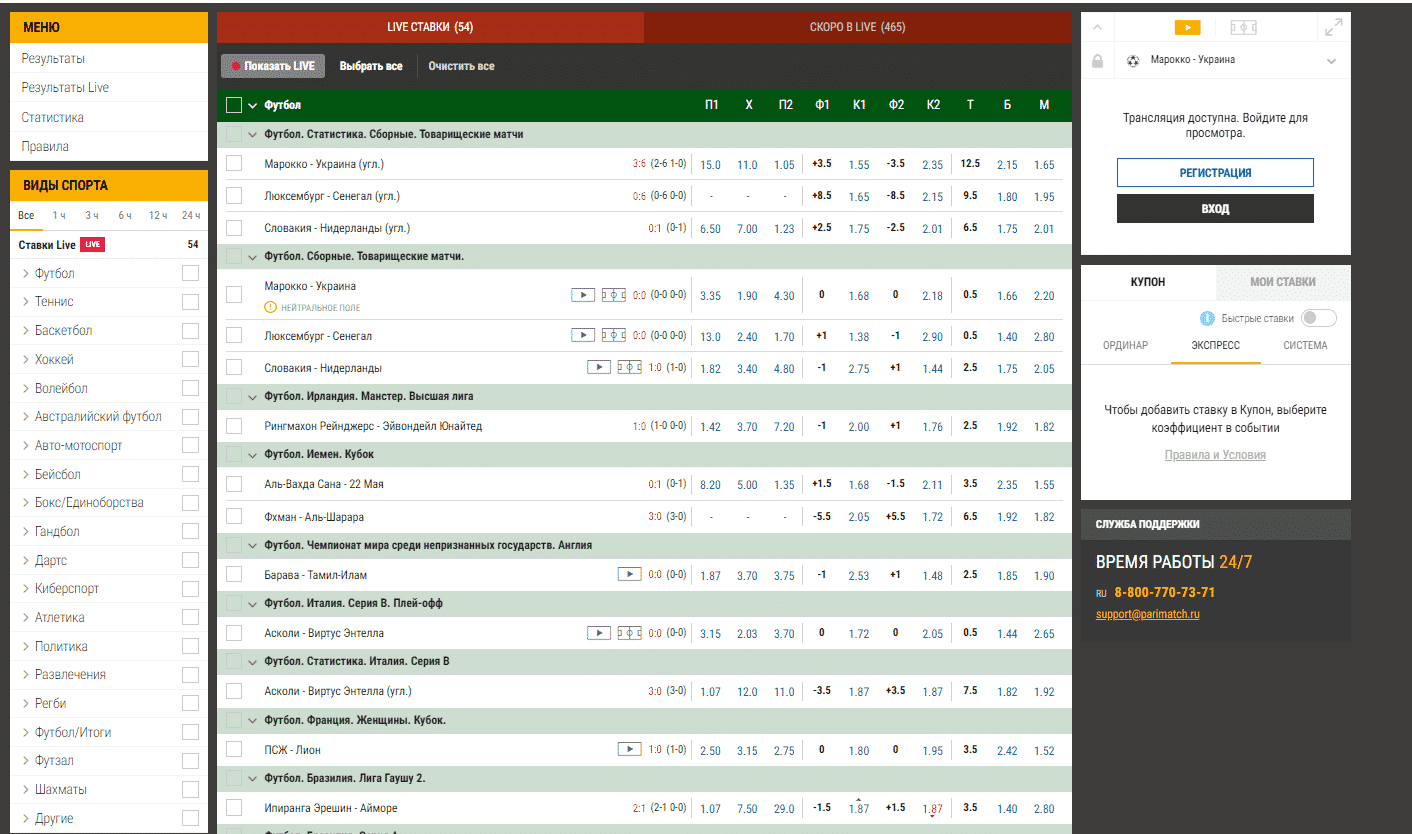
Task: Check the box for ПСЖ - Лион
Action: (x=234, y=749)
